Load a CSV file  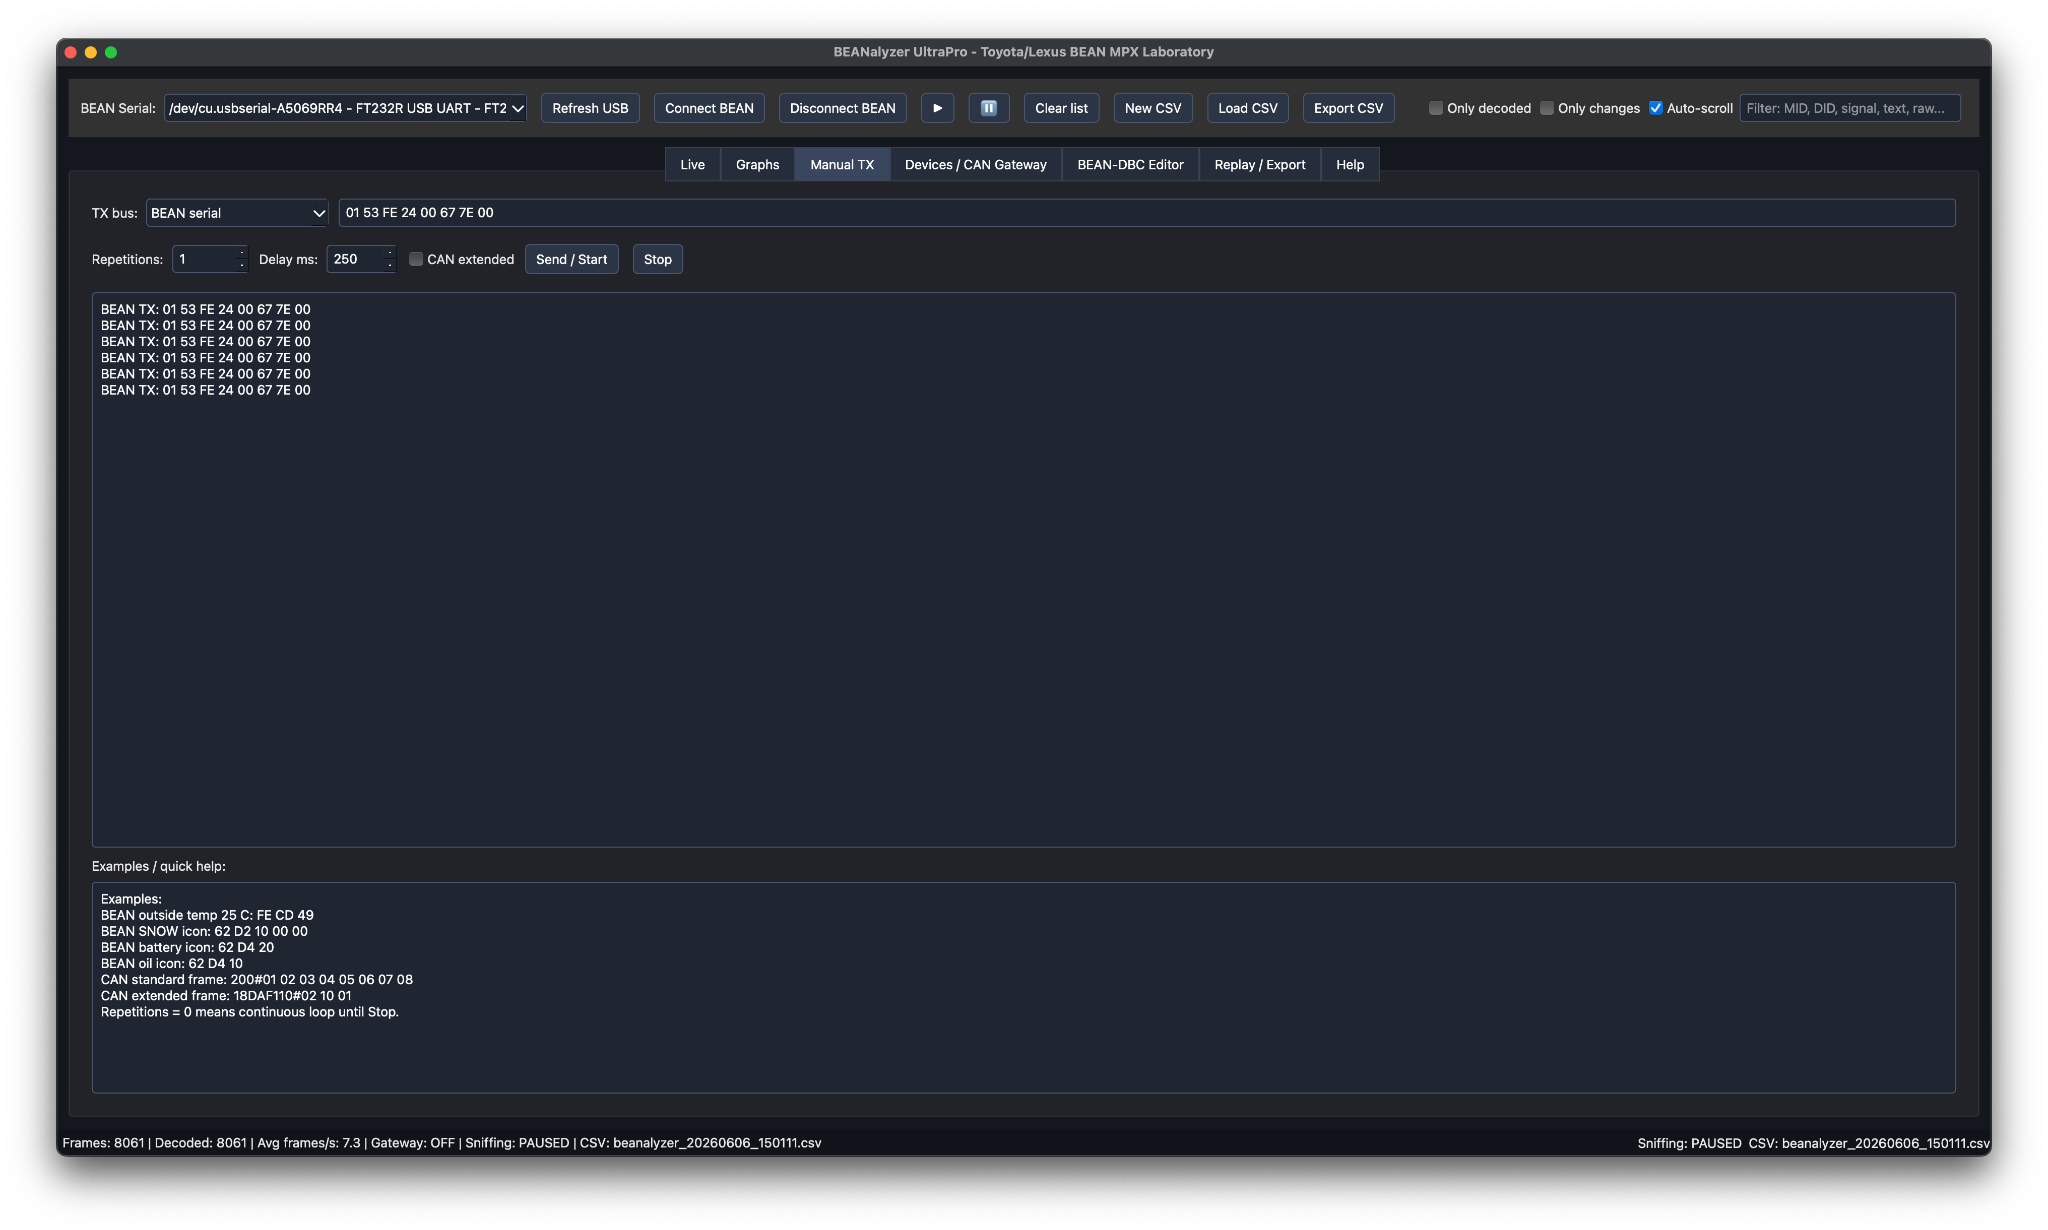coord(1247,108)
